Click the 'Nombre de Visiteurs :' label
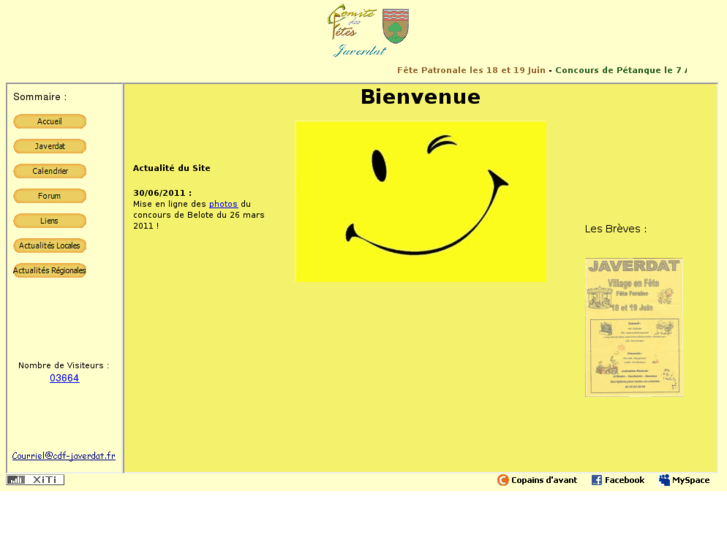Viewport: 727px width, 545px height. pyautogui.click(x=64, y=365)
